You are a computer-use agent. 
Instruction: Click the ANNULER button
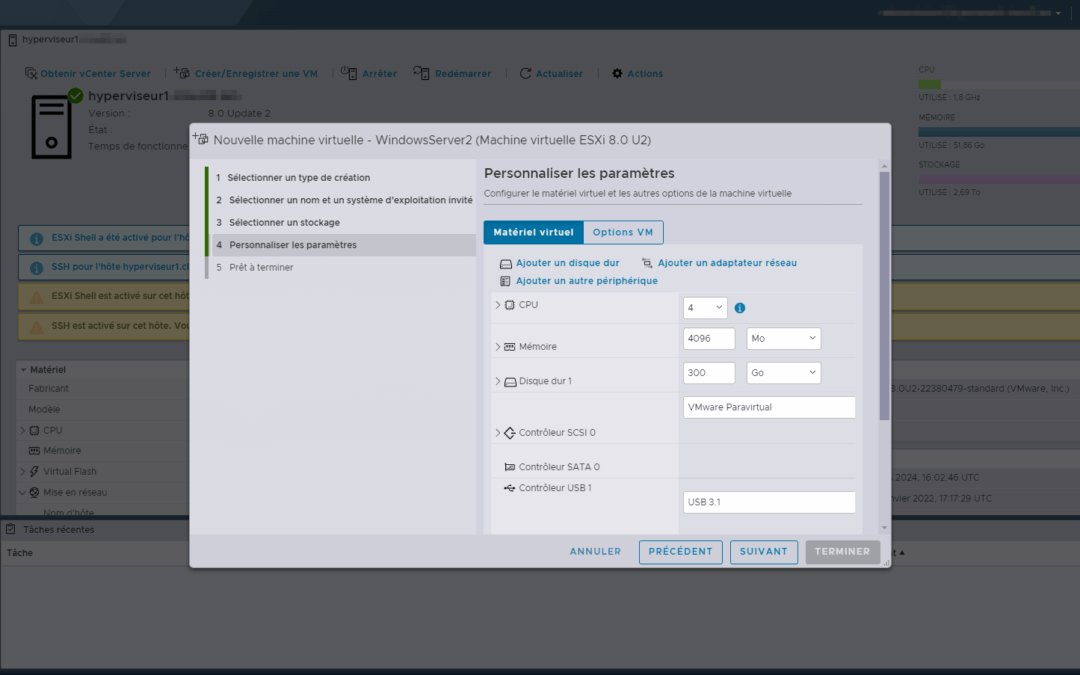595,552
